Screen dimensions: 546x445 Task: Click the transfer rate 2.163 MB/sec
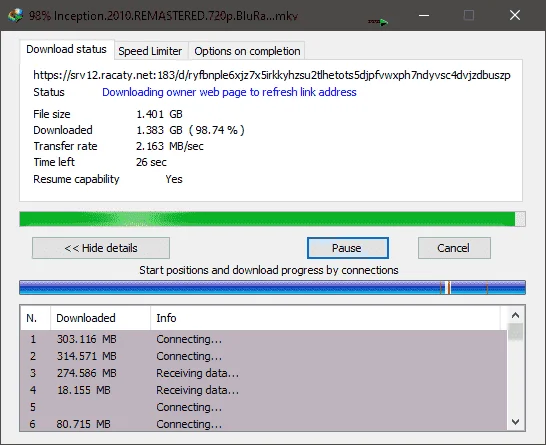[170, 146]
